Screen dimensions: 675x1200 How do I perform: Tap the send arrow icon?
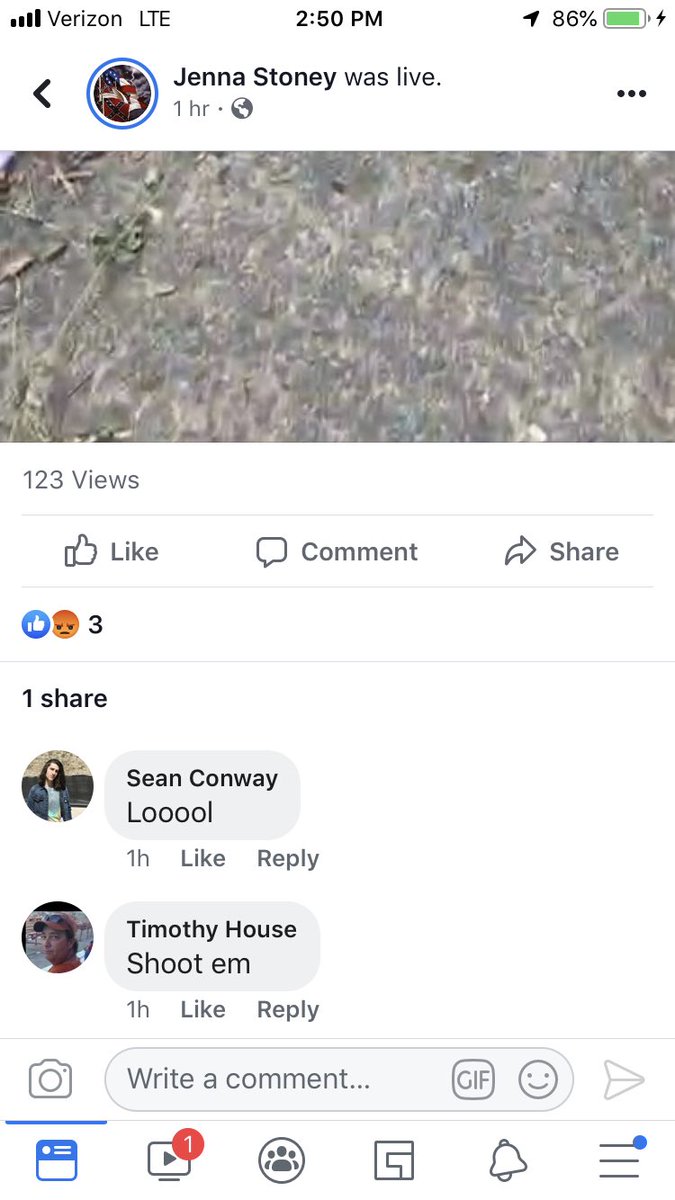[624, 1079]
